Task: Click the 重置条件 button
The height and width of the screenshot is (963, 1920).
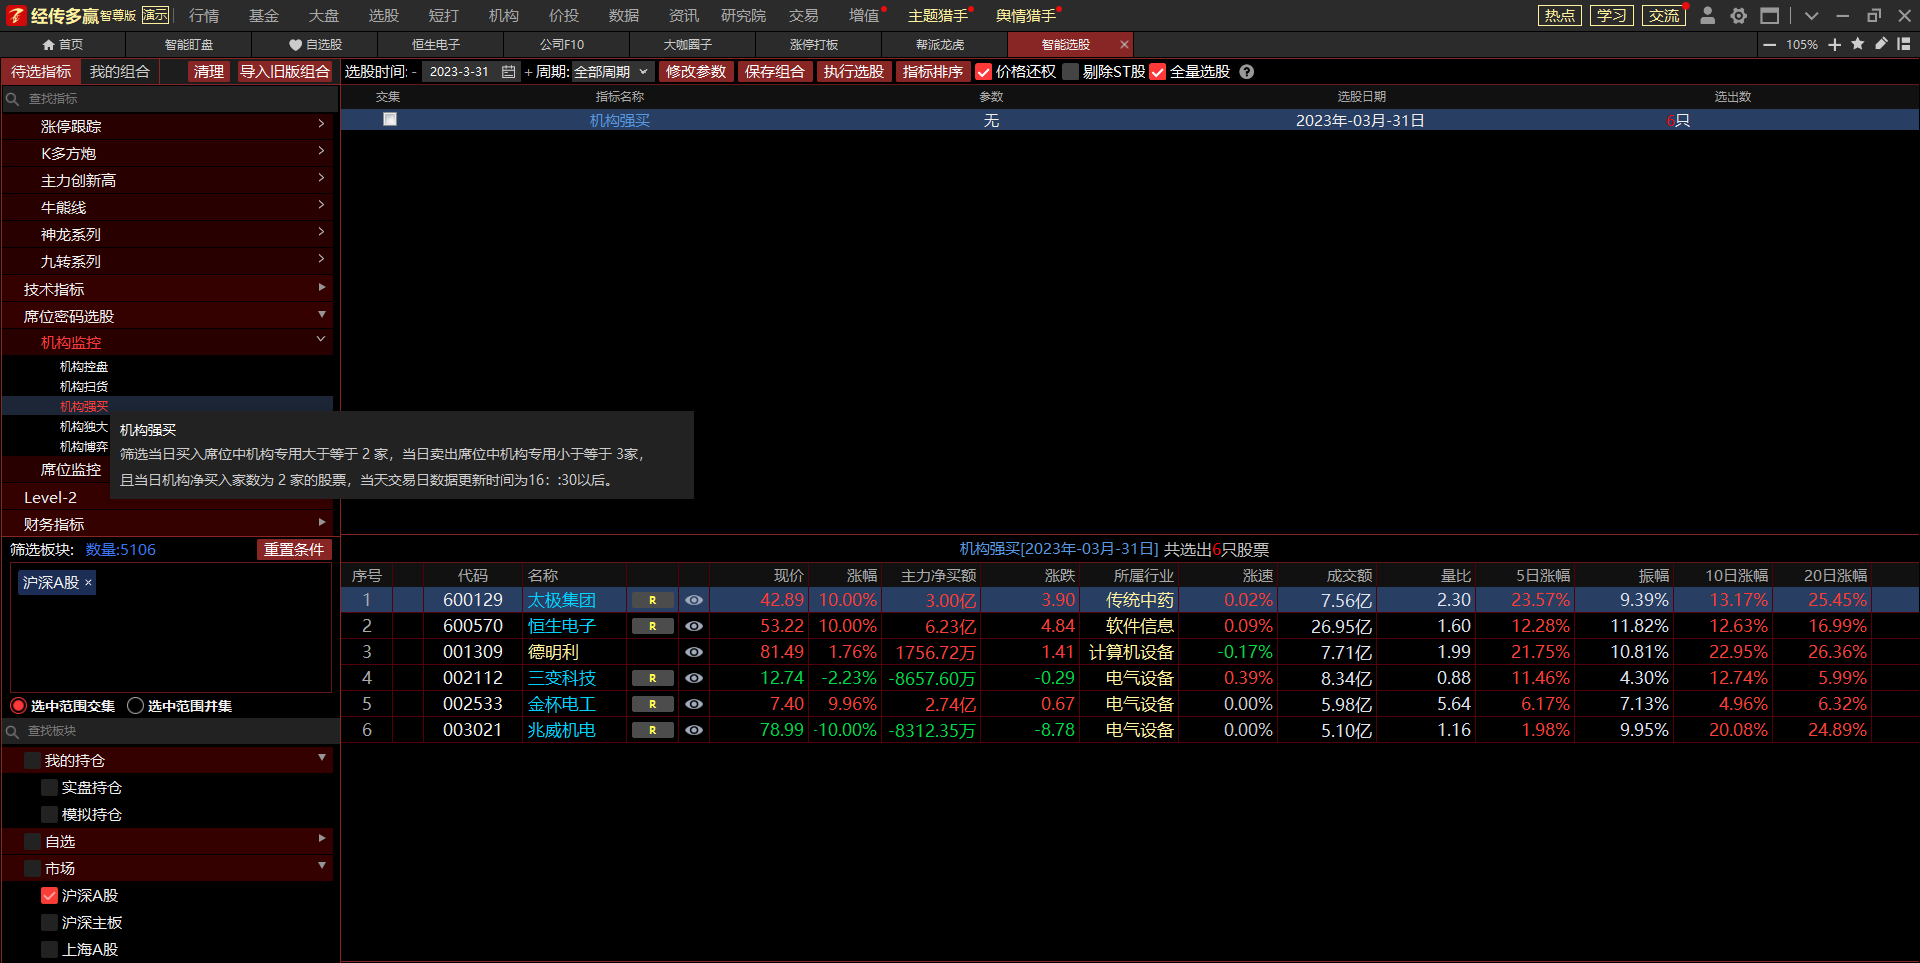Action: pos(294,549)
